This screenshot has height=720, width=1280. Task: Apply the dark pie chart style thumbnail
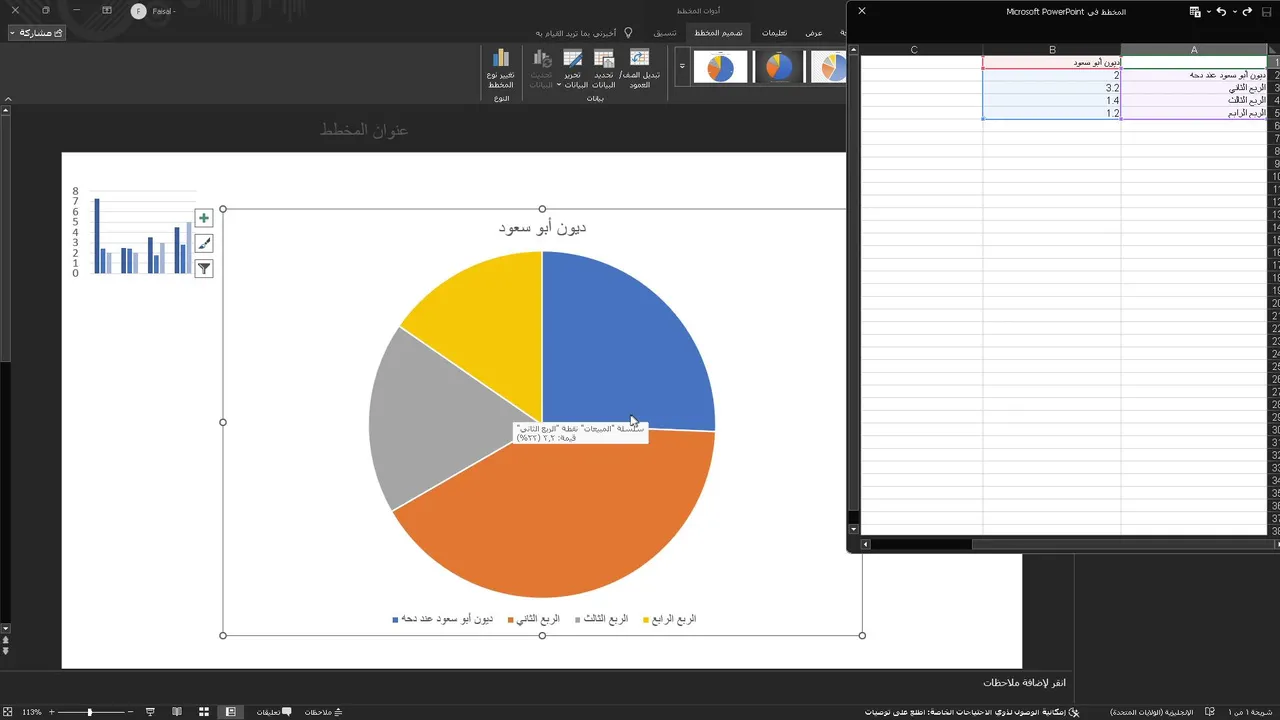pos(779,67)
